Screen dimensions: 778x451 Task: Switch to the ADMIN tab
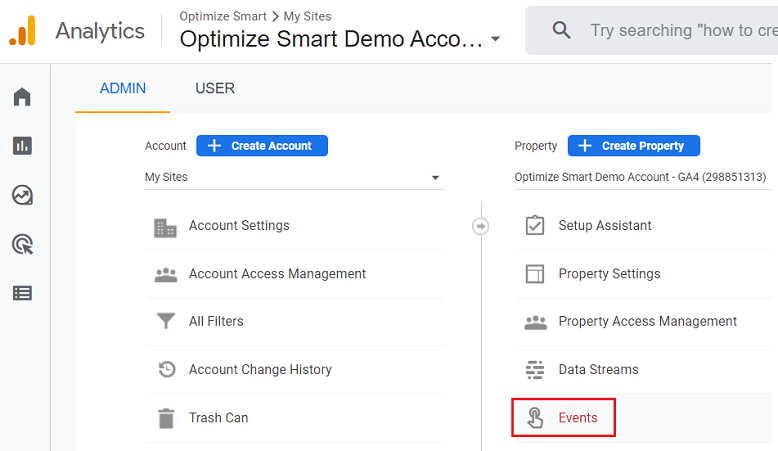[x=123, y=88]
